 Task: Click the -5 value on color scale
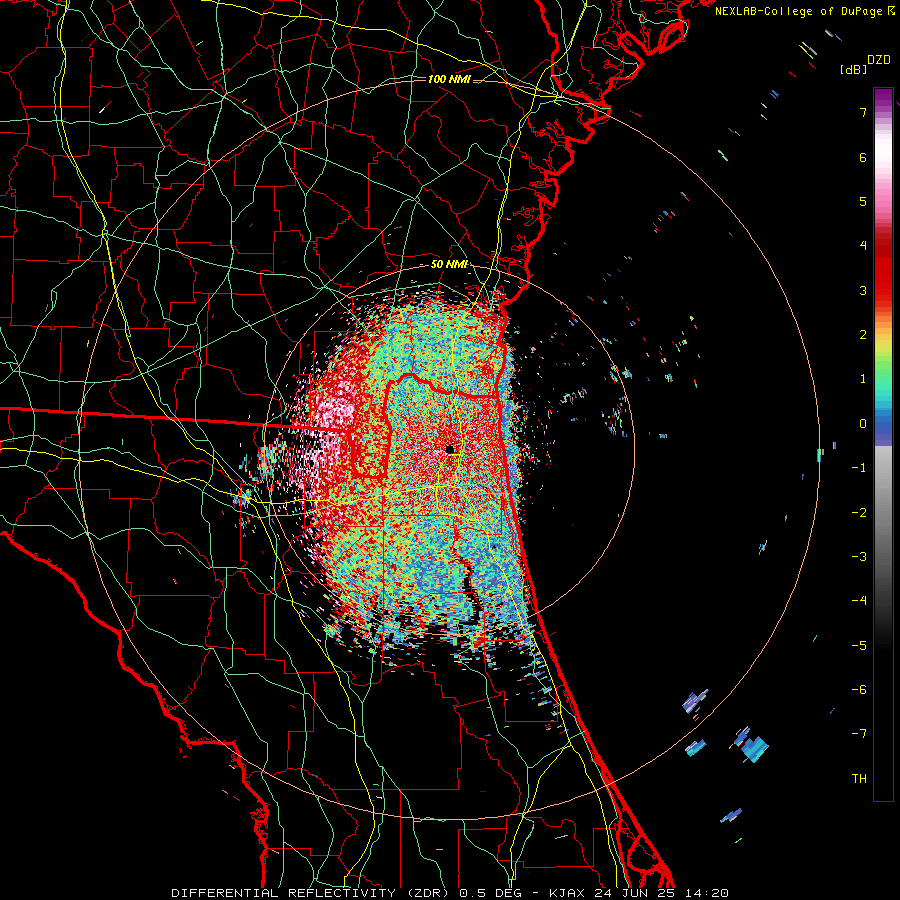(x=859, y=646)
